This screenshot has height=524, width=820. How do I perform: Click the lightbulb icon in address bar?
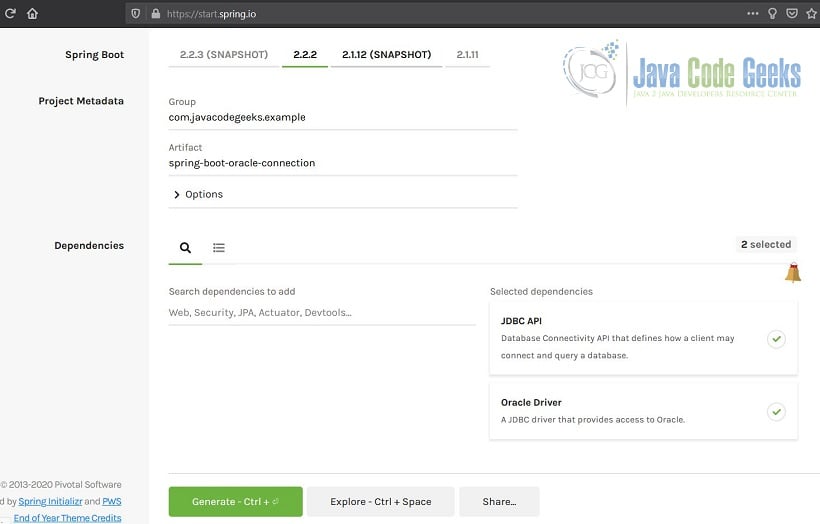click(772, 14)
